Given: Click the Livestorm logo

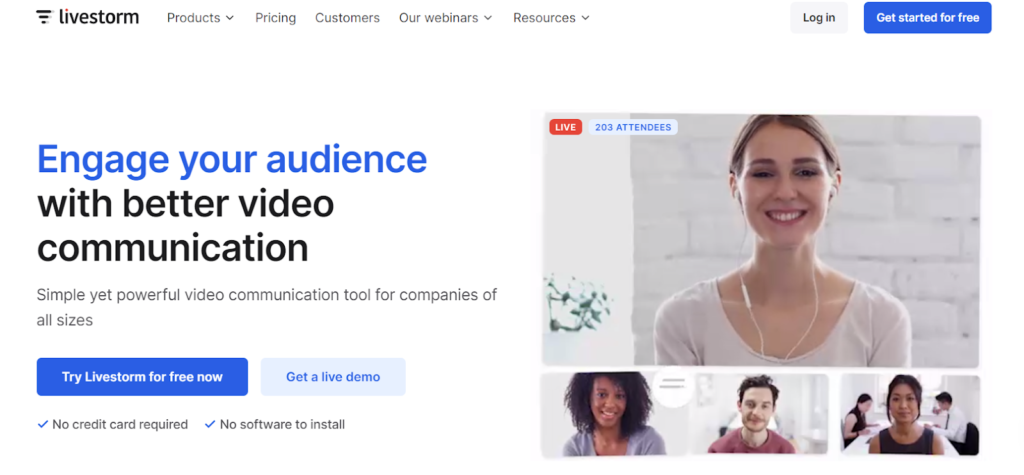Looking at the screenshot, I should [x=88, y=18].
